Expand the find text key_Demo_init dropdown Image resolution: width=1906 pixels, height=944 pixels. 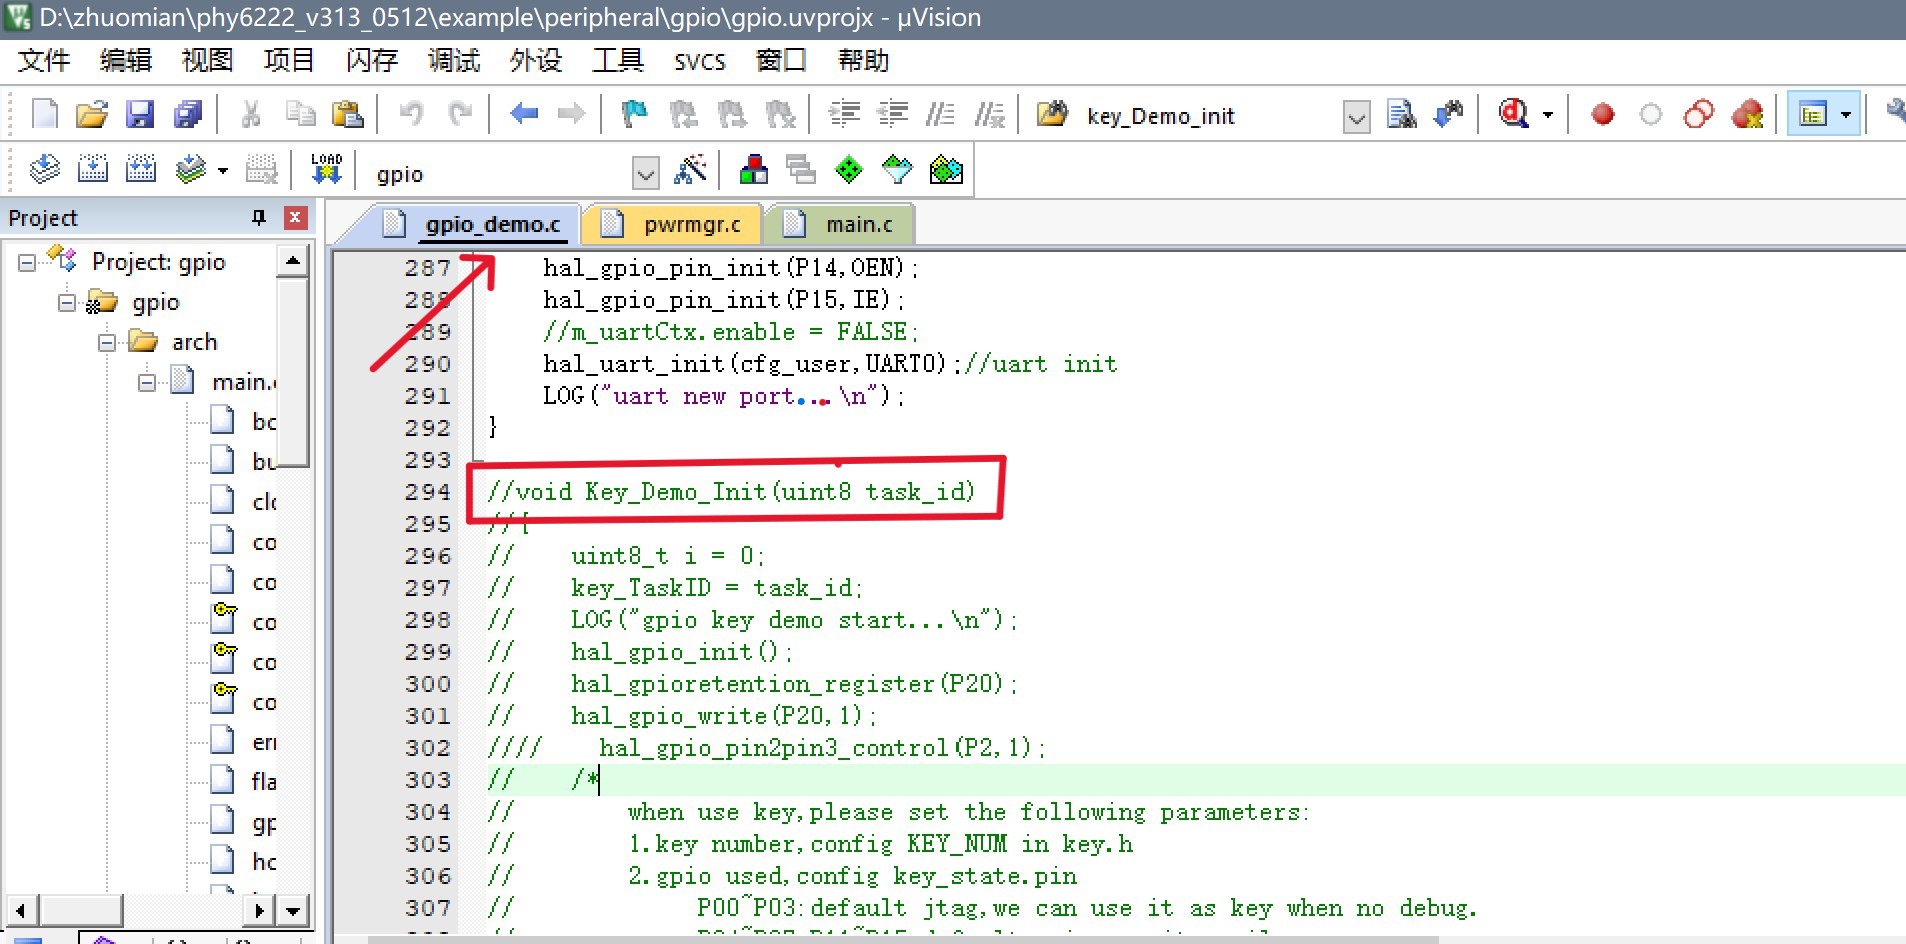point(1356,117)
